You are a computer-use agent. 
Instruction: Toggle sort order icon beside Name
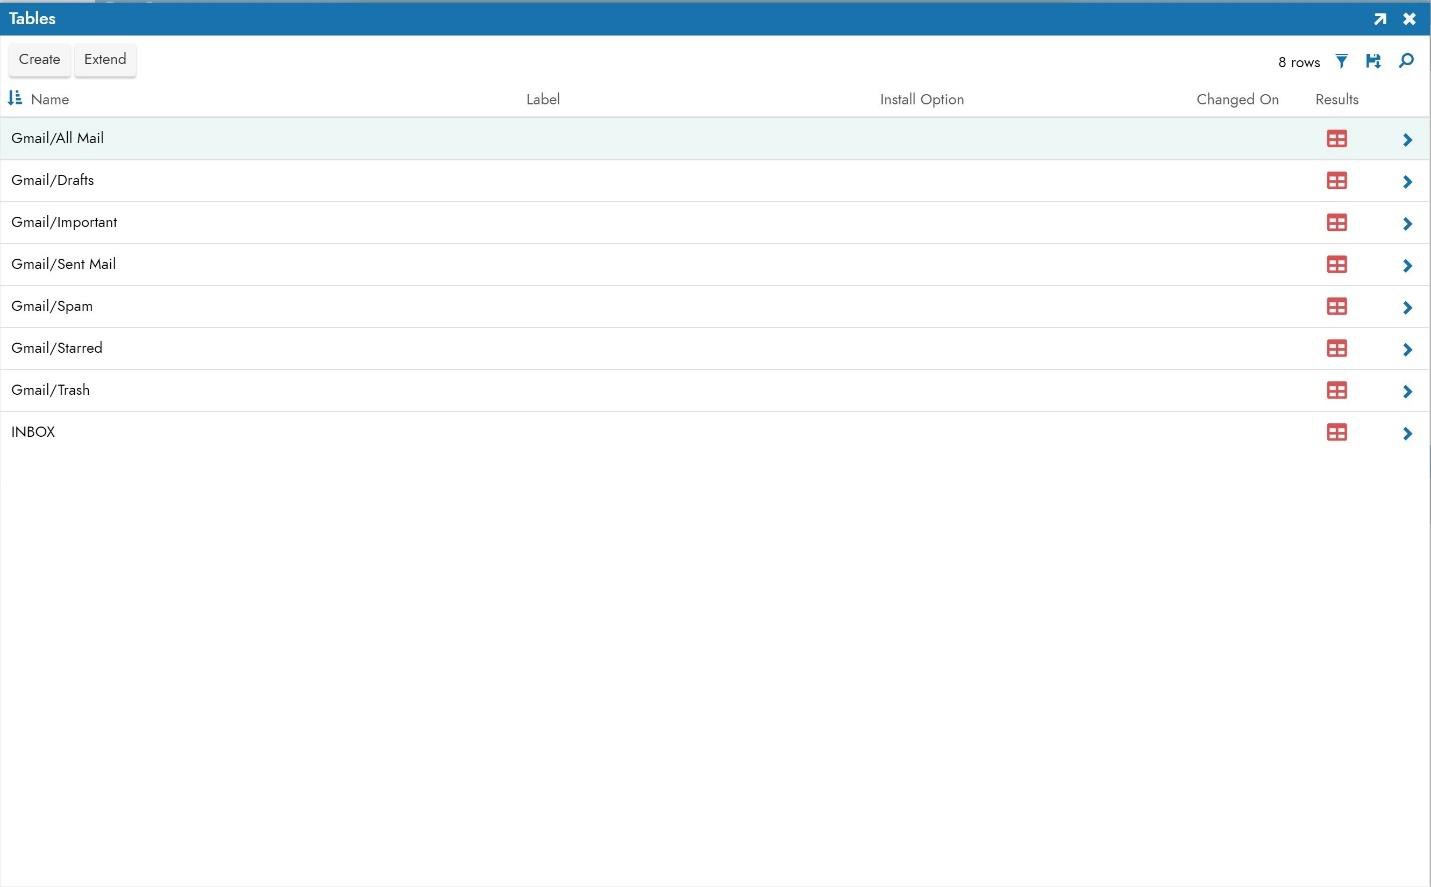point(15,98)
